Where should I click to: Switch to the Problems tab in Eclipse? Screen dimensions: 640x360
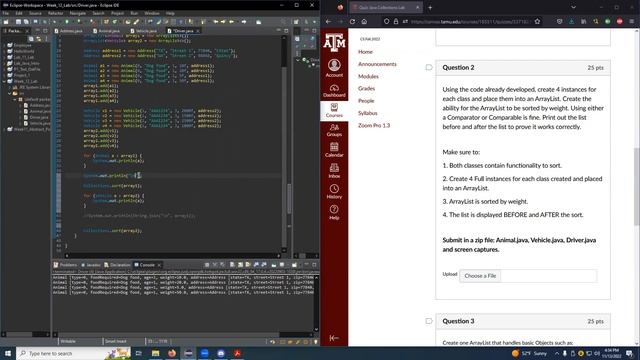coord(65,265)
